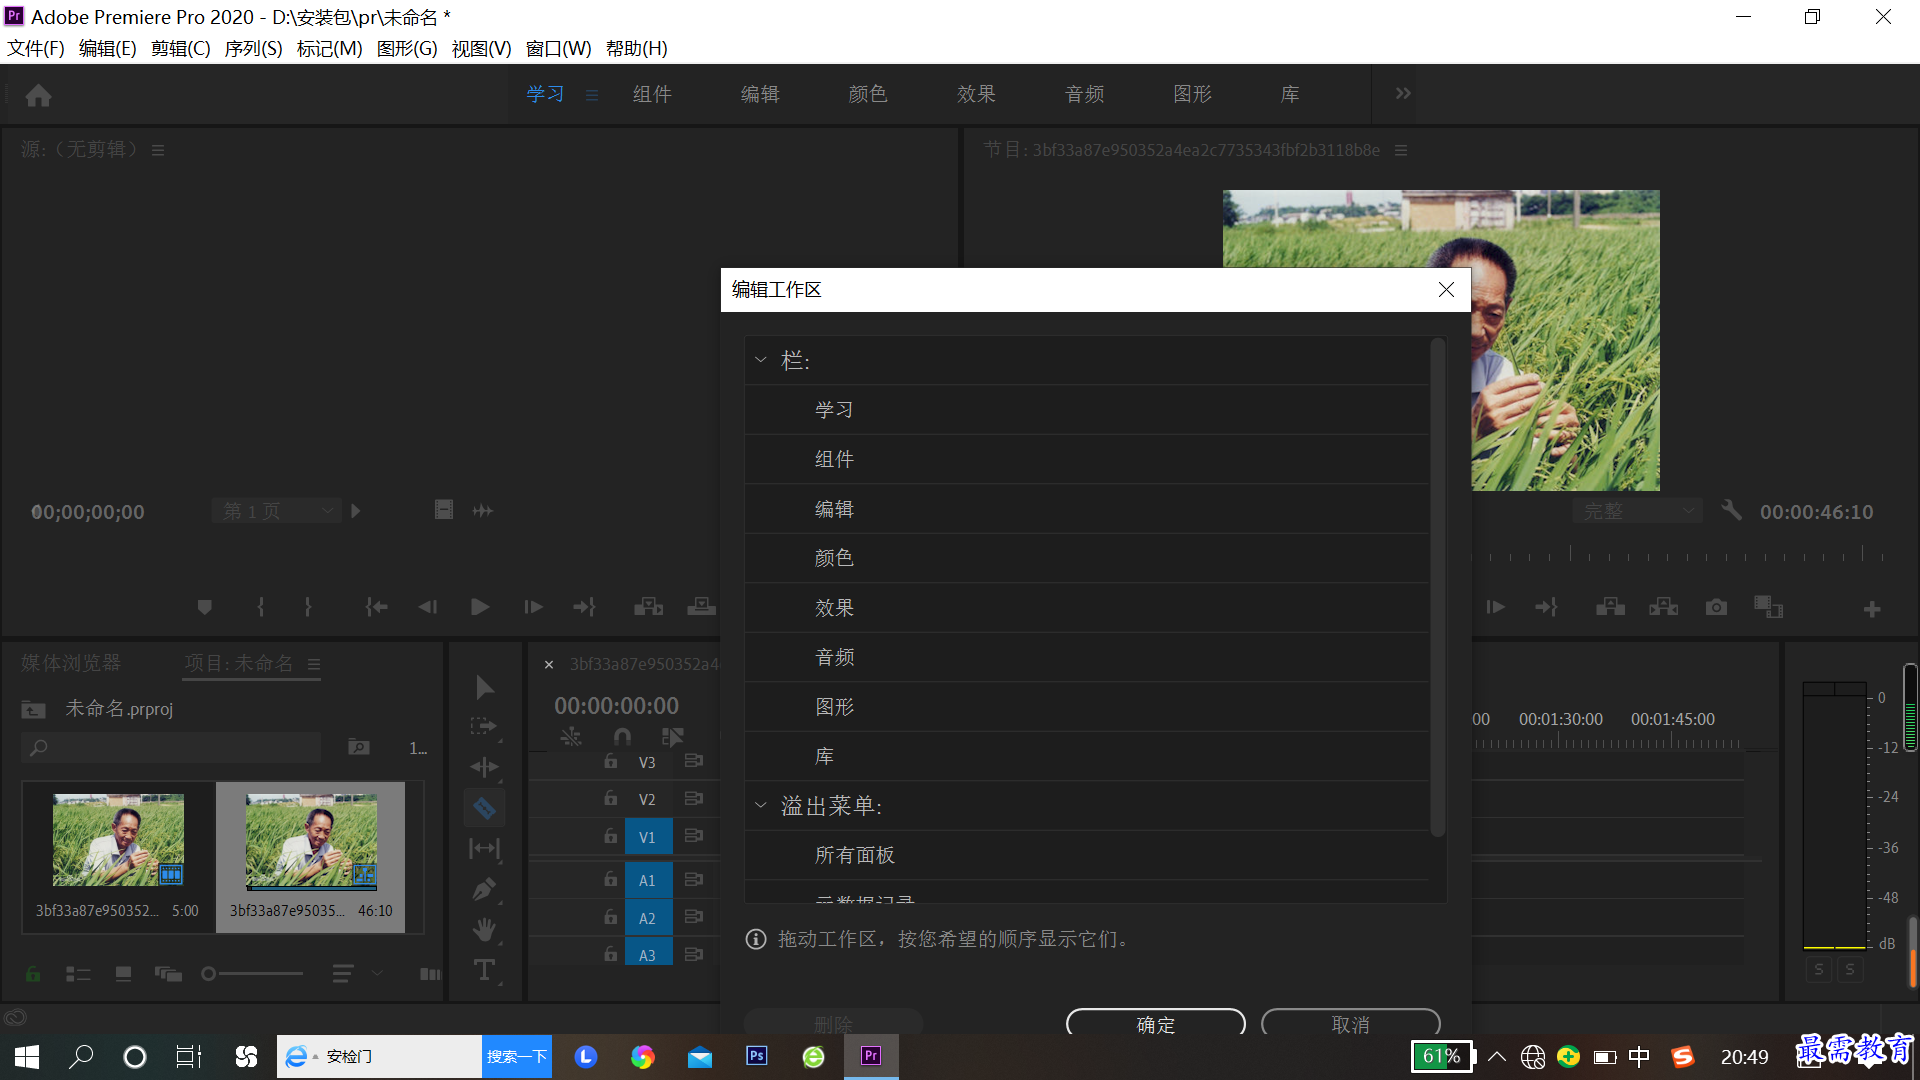Click Mark In in the Source monitor

(x=261, y=607)
